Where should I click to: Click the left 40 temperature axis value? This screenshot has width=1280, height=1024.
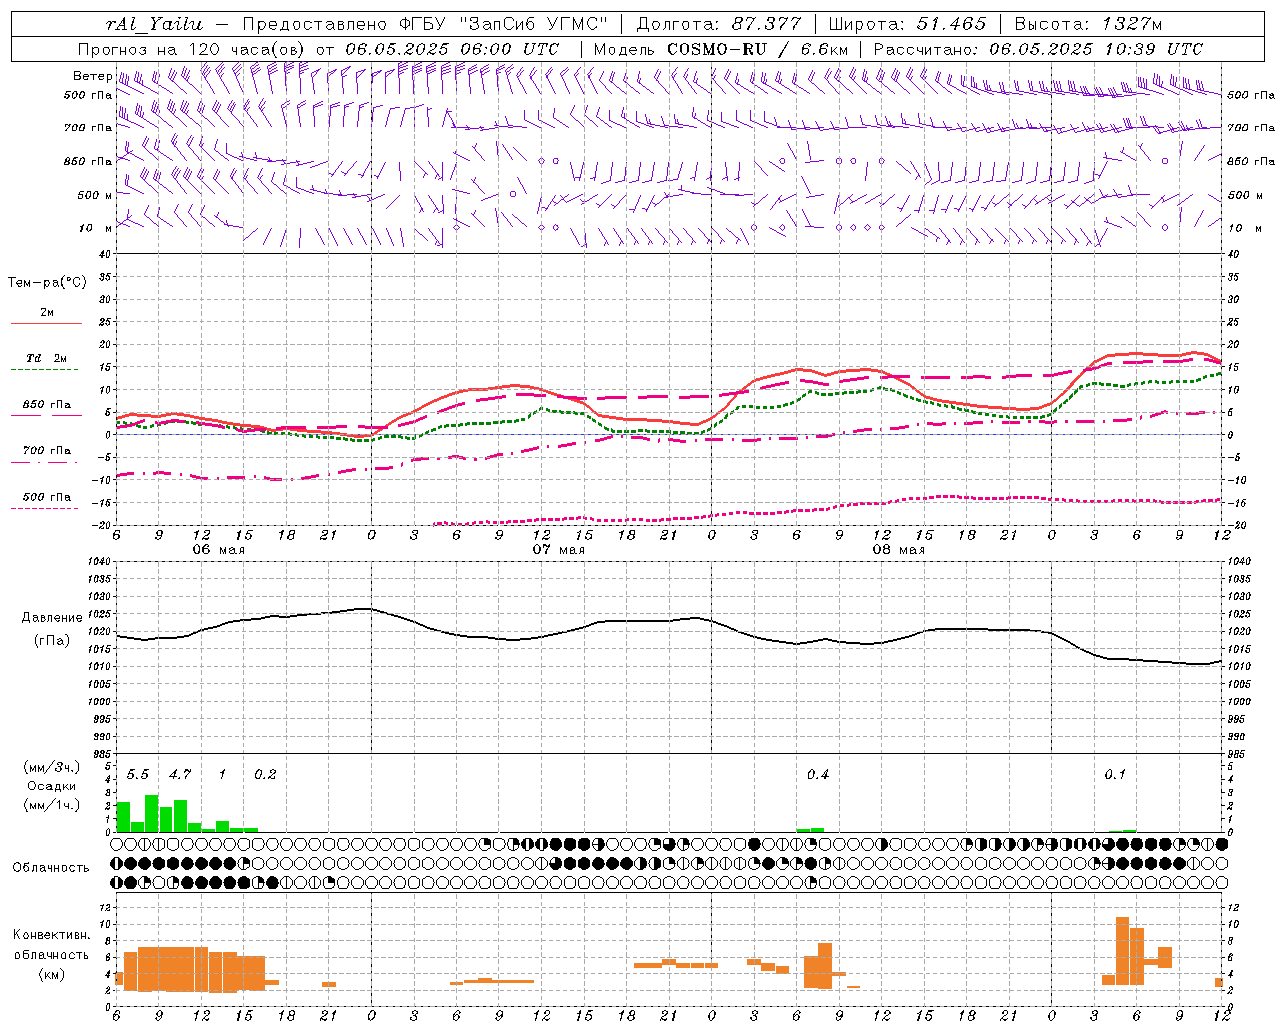click(107, 254)
